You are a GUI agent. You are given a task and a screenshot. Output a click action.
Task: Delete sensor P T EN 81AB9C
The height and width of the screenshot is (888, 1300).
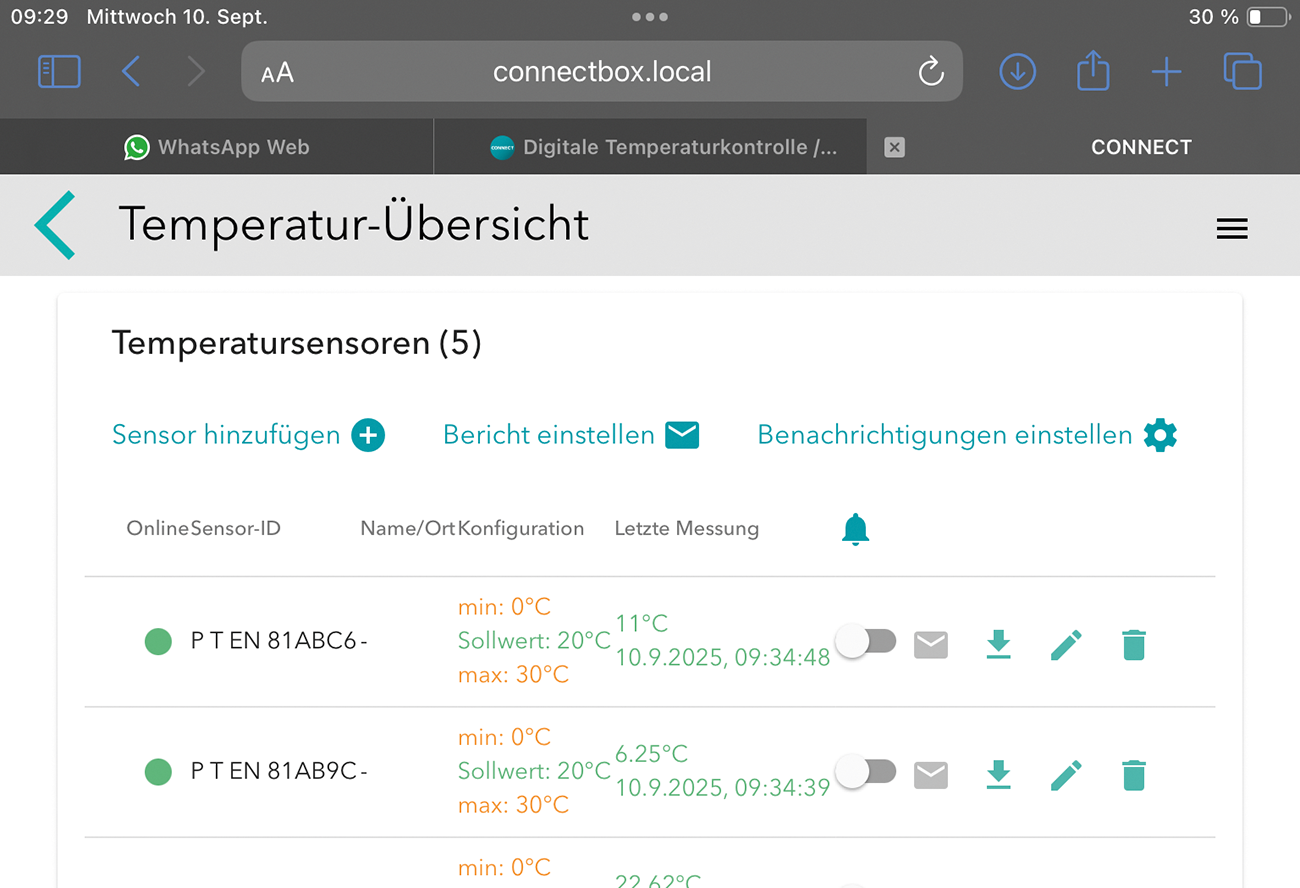point(1133,775)
